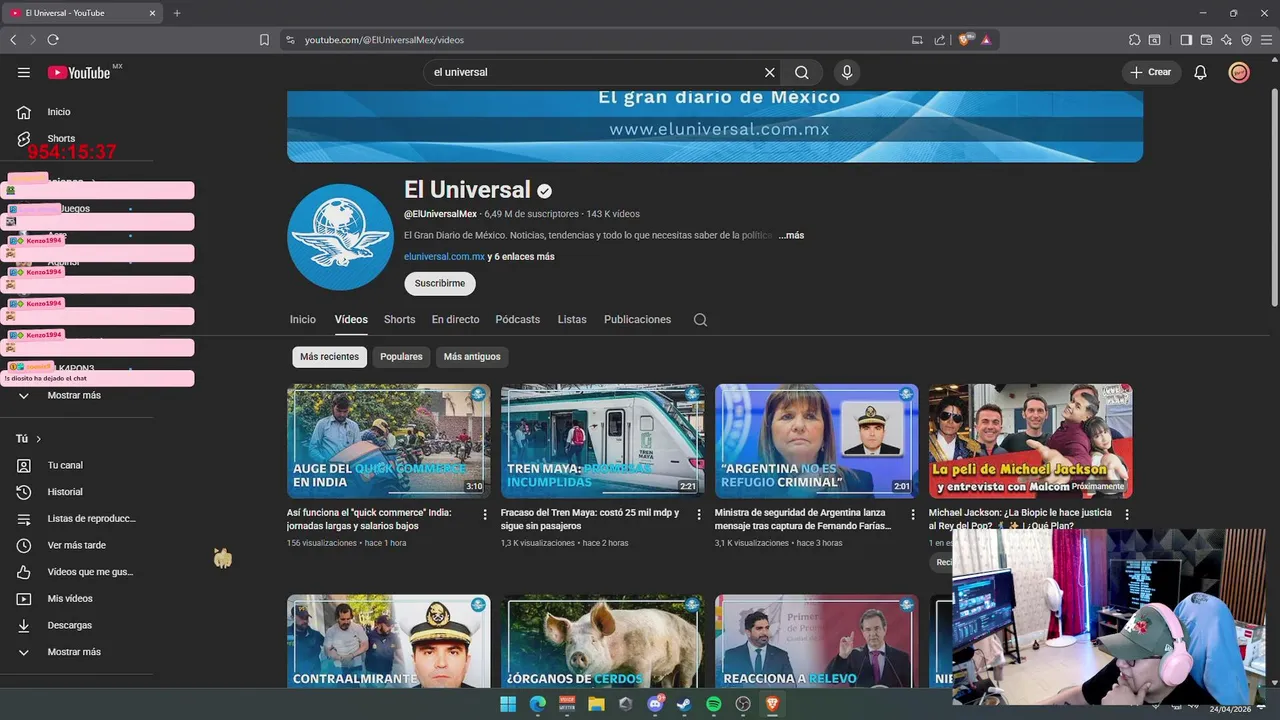1280x720 pixels.
Task: Subscribe with the Suscribirme button
Action: tap(440, 284)
